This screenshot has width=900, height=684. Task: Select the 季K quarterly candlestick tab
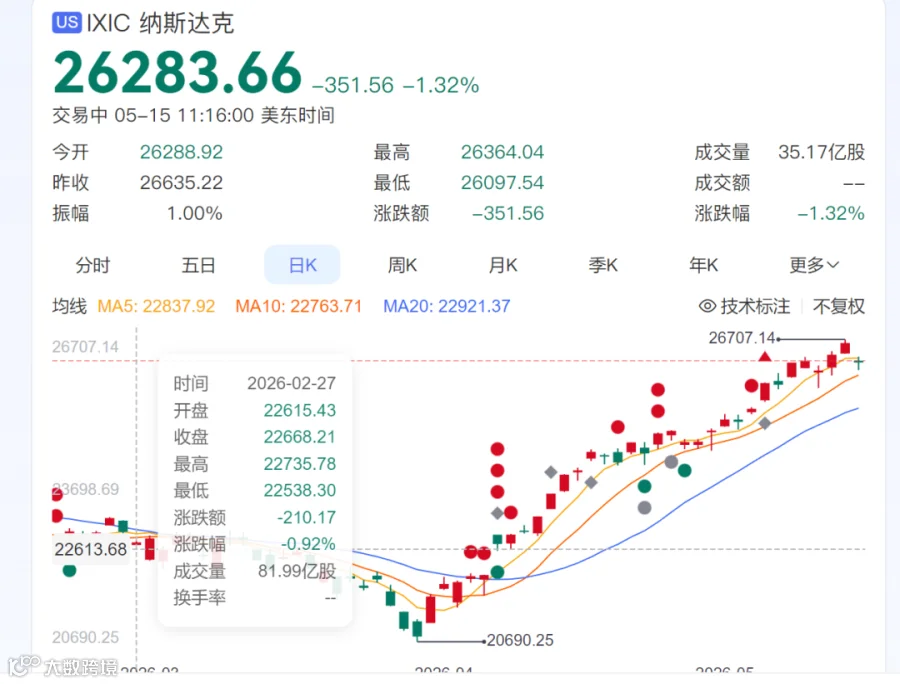[603, 265]
